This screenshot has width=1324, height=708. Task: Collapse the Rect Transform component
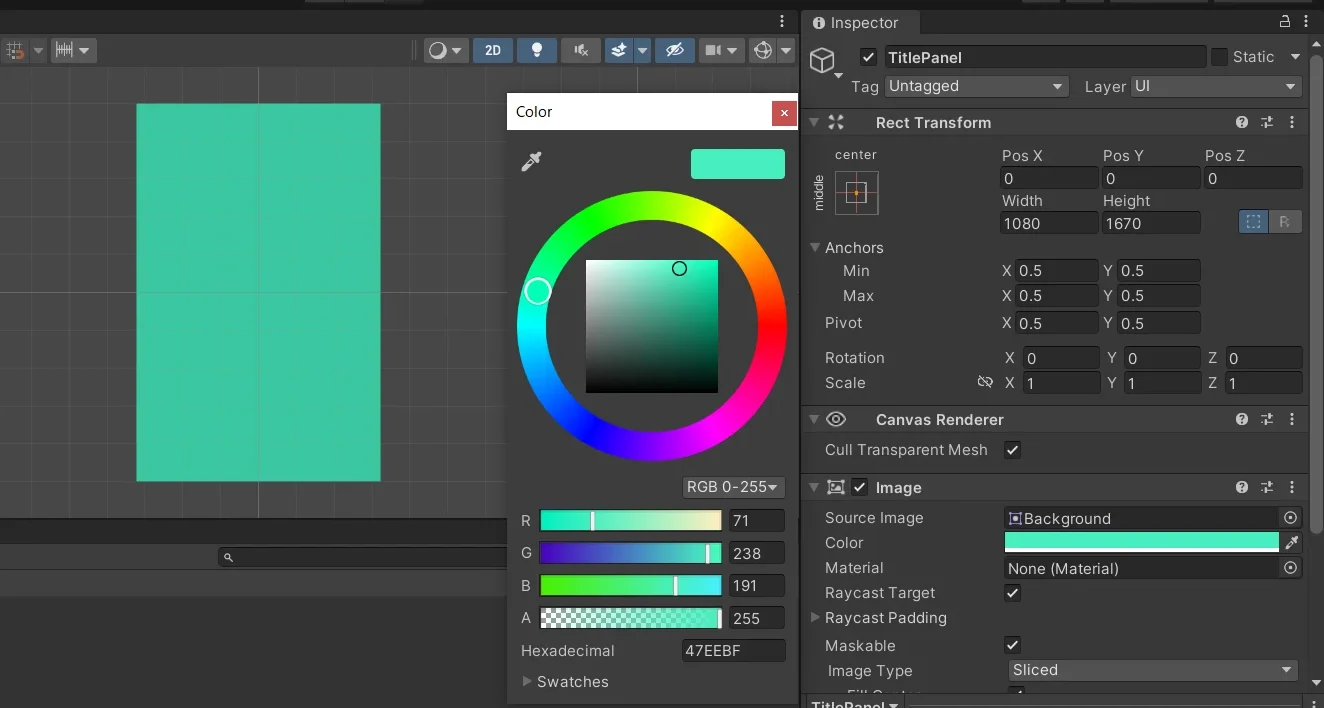pyautogui.click(x=814, y=122)
